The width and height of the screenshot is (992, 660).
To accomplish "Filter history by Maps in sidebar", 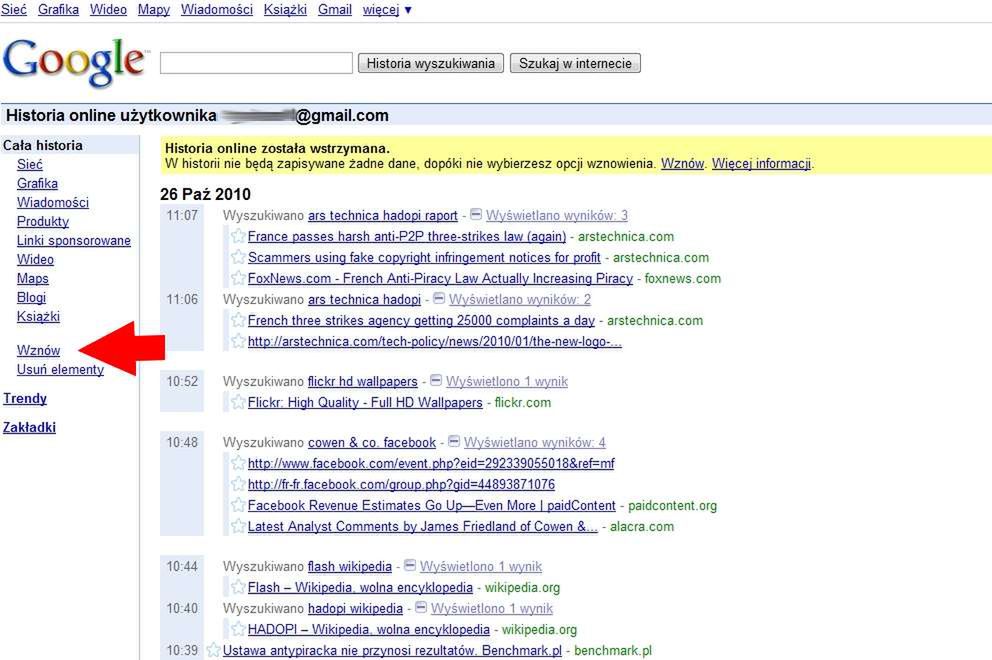I will [x=33, y=278].
